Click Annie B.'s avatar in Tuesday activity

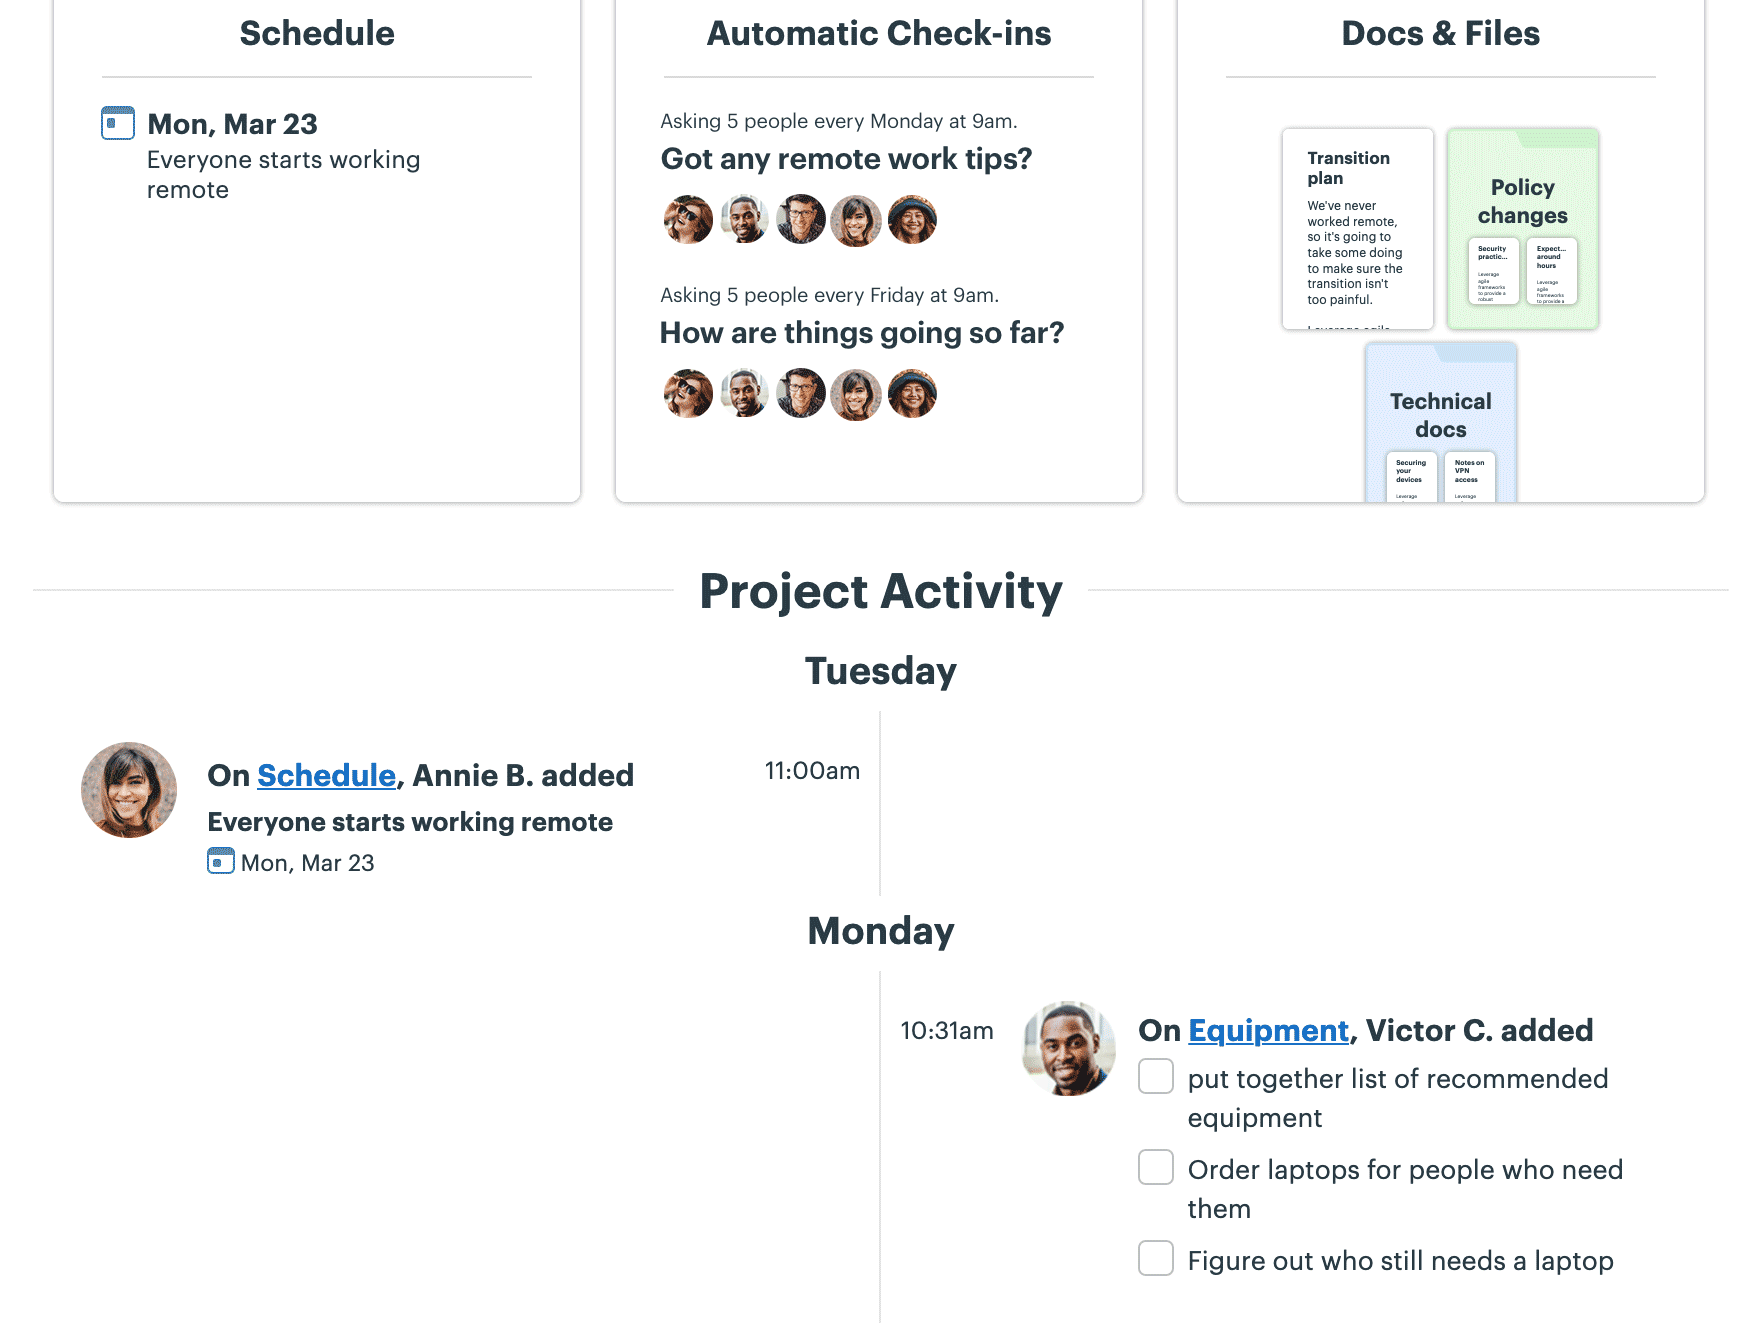129,790
